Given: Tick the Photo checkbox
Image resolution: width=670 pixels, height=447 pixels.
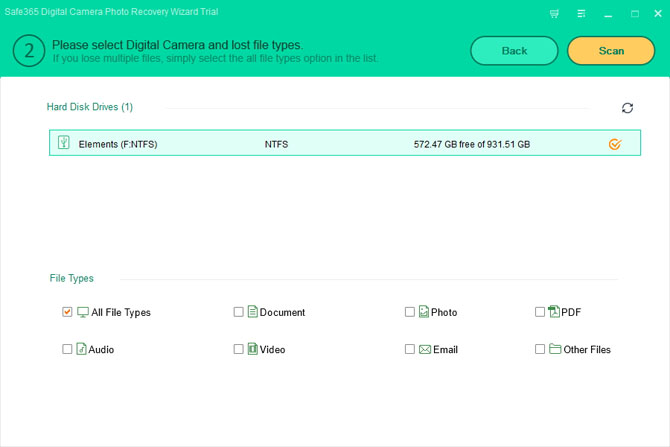Looking at the screenshot, I should pyautogui.click(x=409, y=312).
